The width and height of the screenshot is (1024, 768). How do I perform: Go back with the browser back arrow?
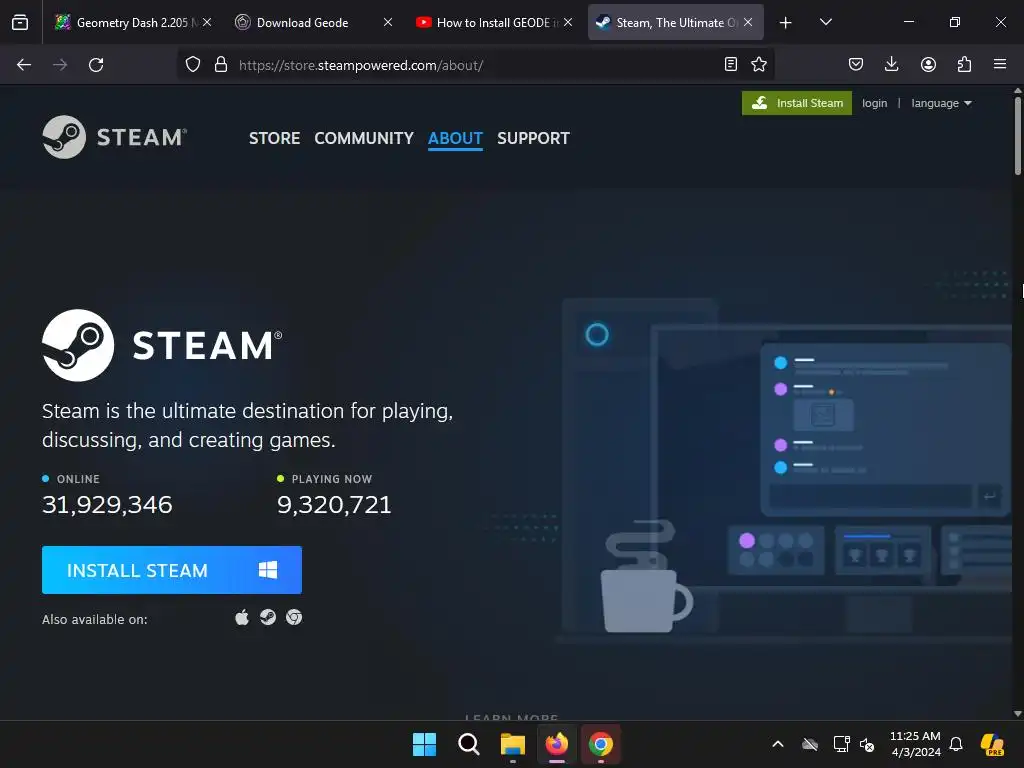[24, 65]
